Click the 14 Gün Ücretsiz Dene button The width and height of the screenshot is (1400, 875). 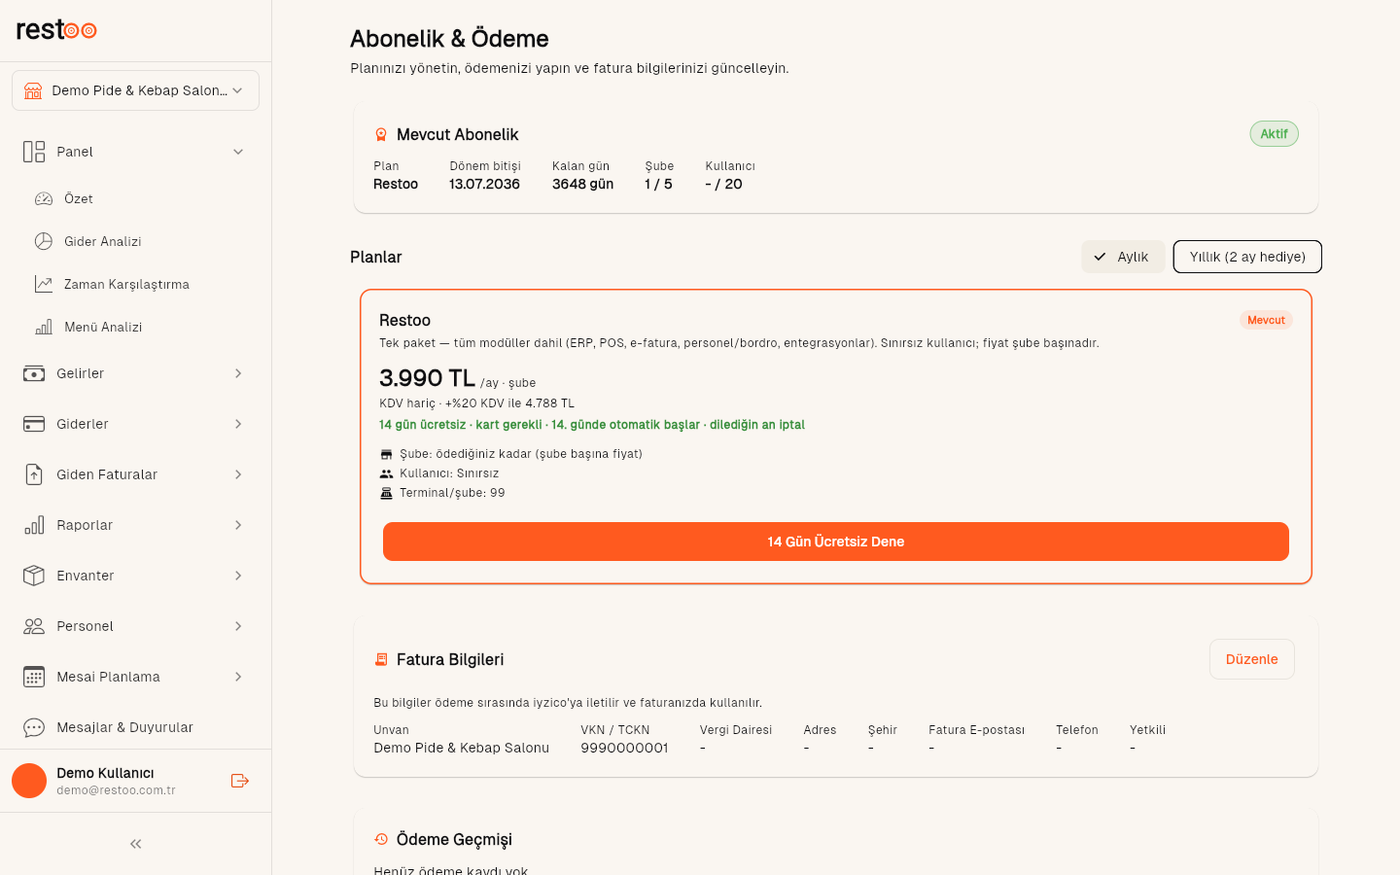tap(836, 541)
